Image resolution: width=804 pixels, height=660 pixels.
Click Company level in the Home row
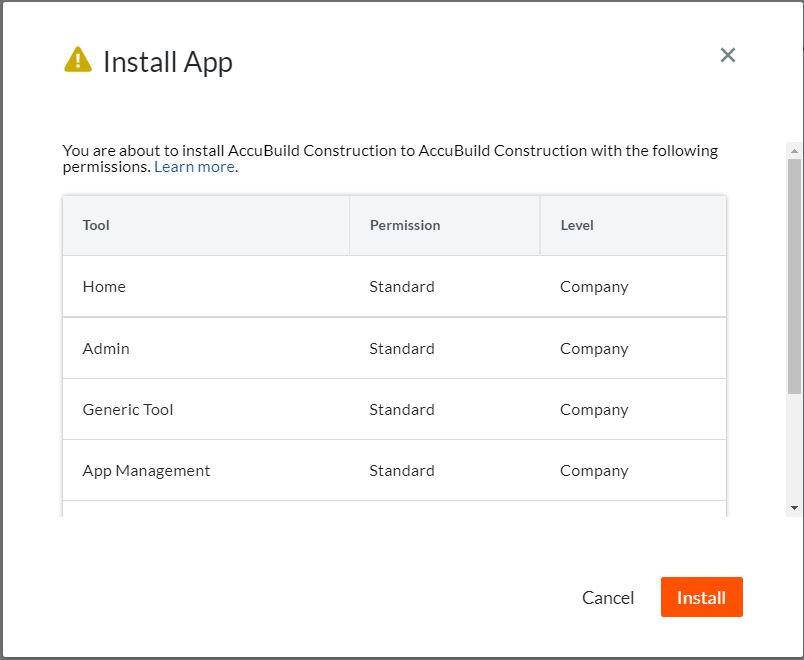click(594, 287)
